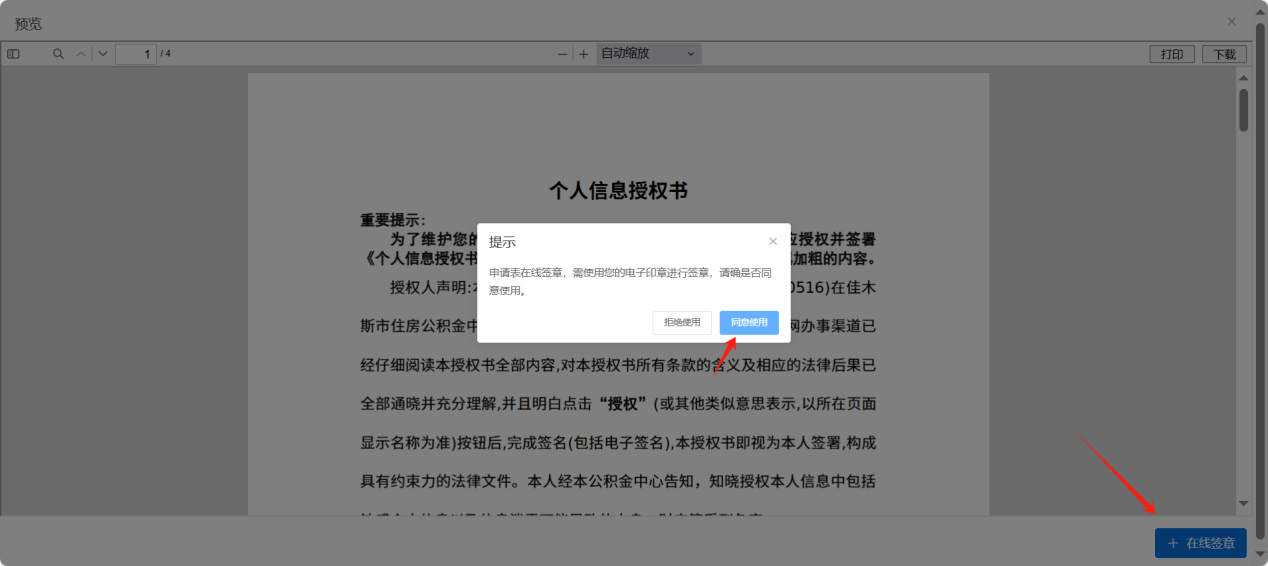The width and height of the screenshot is (1268, 566).
Task: Click 同意使用 to agree to the seal
Action: point(749,322)
